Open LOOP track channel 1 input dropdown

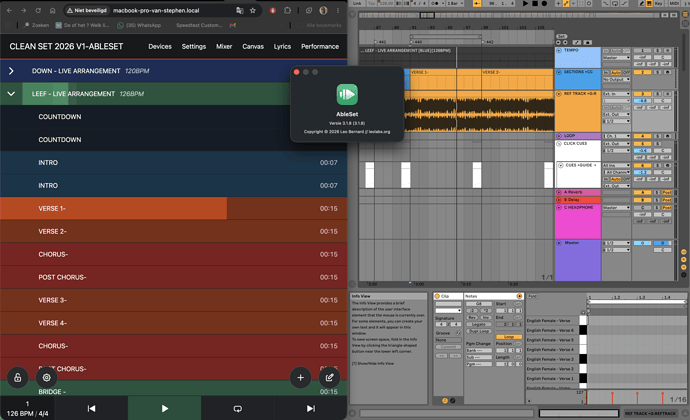[x=616, y=136]
